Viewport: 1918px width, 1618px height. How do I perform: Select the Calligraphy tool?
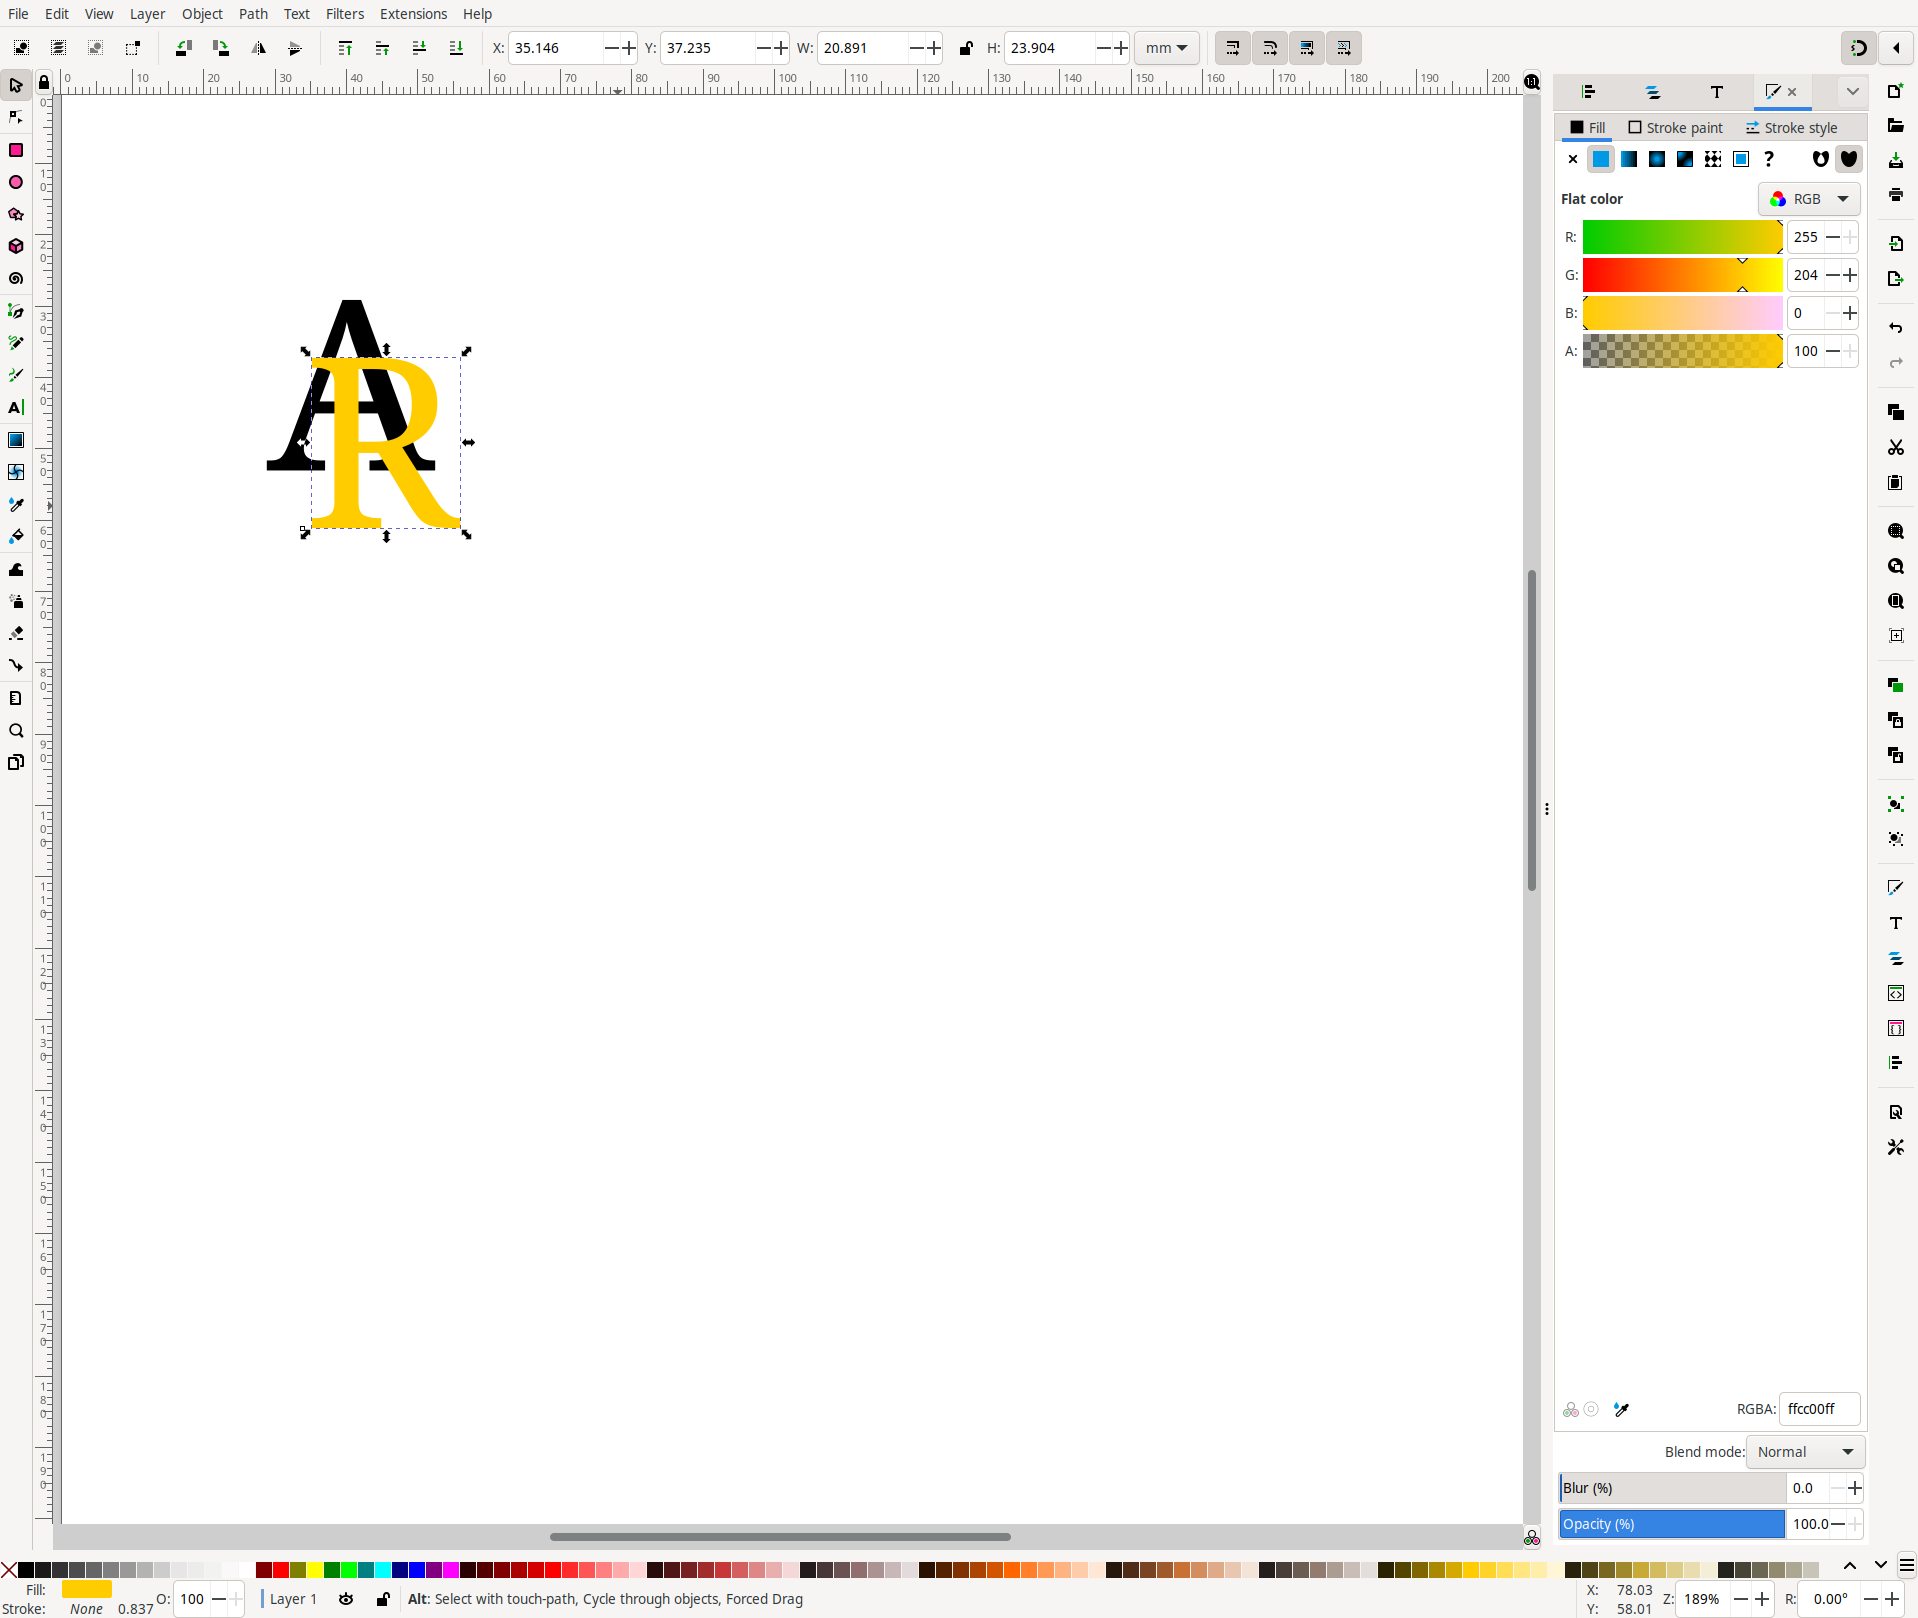tap(16, 375)
